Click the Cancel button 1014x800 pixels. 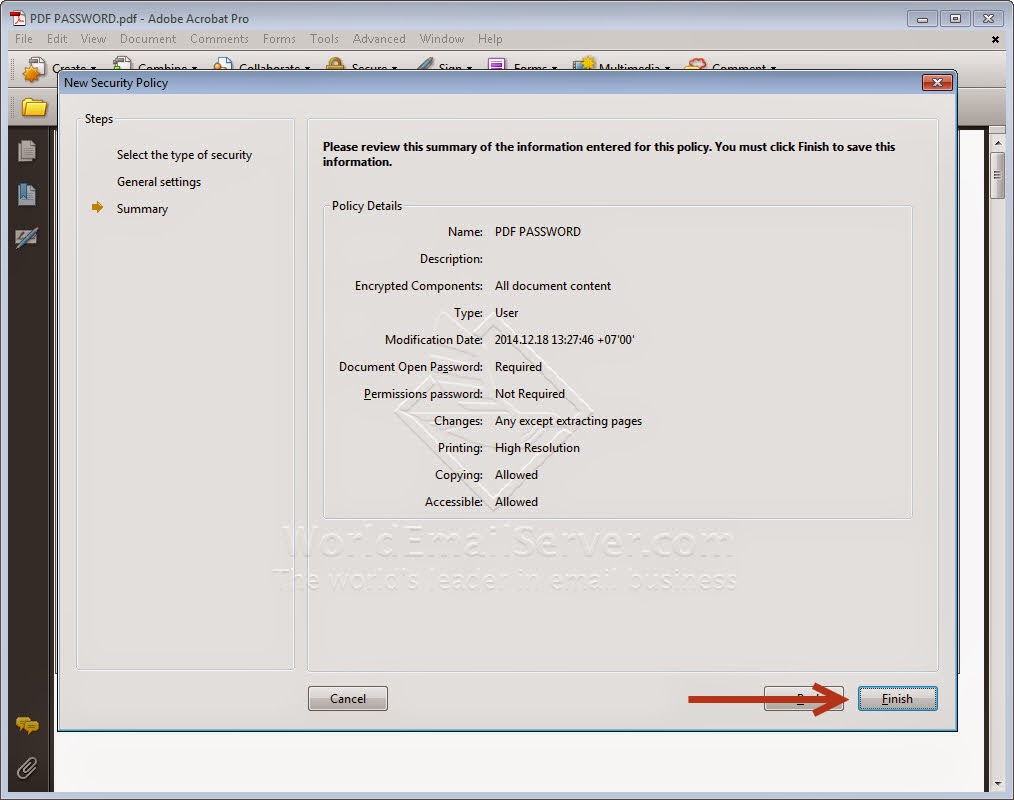[x=348, y=698]
